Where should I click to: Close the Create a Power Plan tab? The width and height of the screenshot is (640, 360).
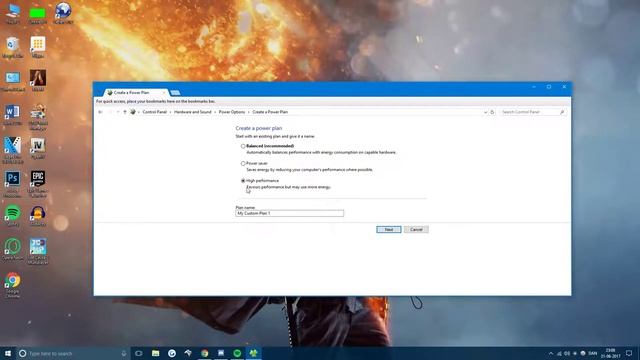point(164,93)
